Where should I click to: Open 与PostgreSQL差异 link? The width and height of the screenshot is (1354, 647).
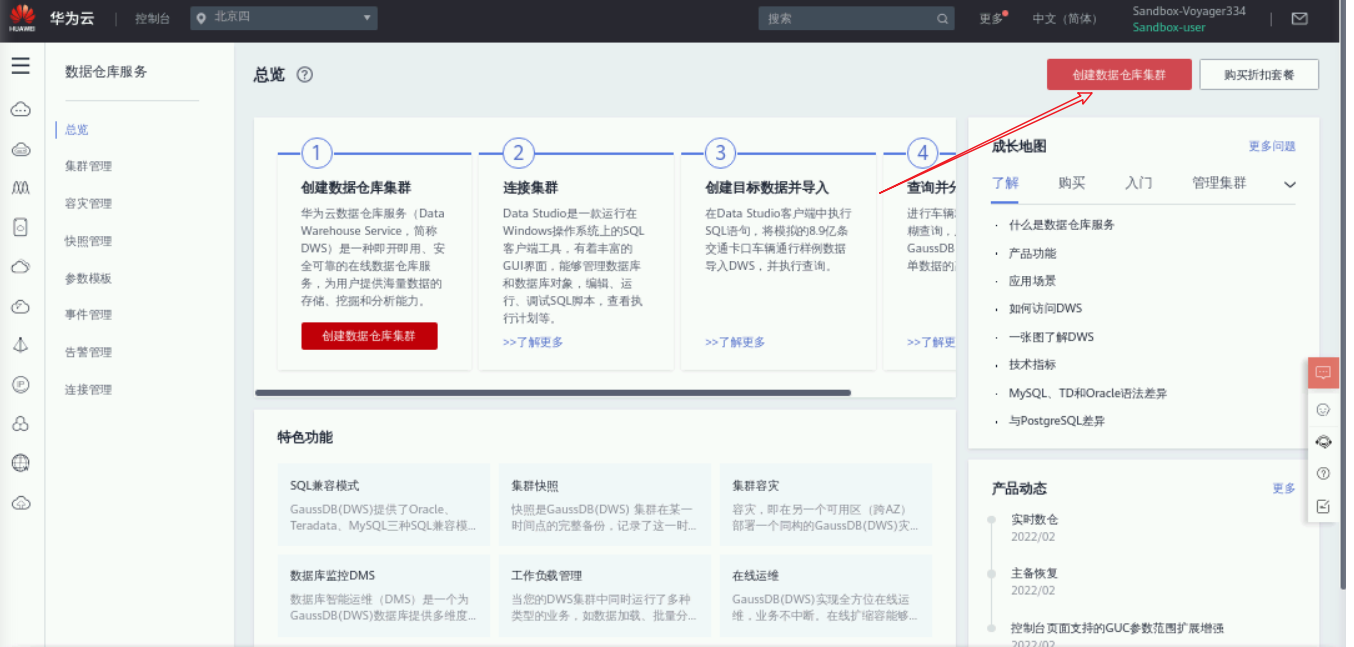point(1057,421)
